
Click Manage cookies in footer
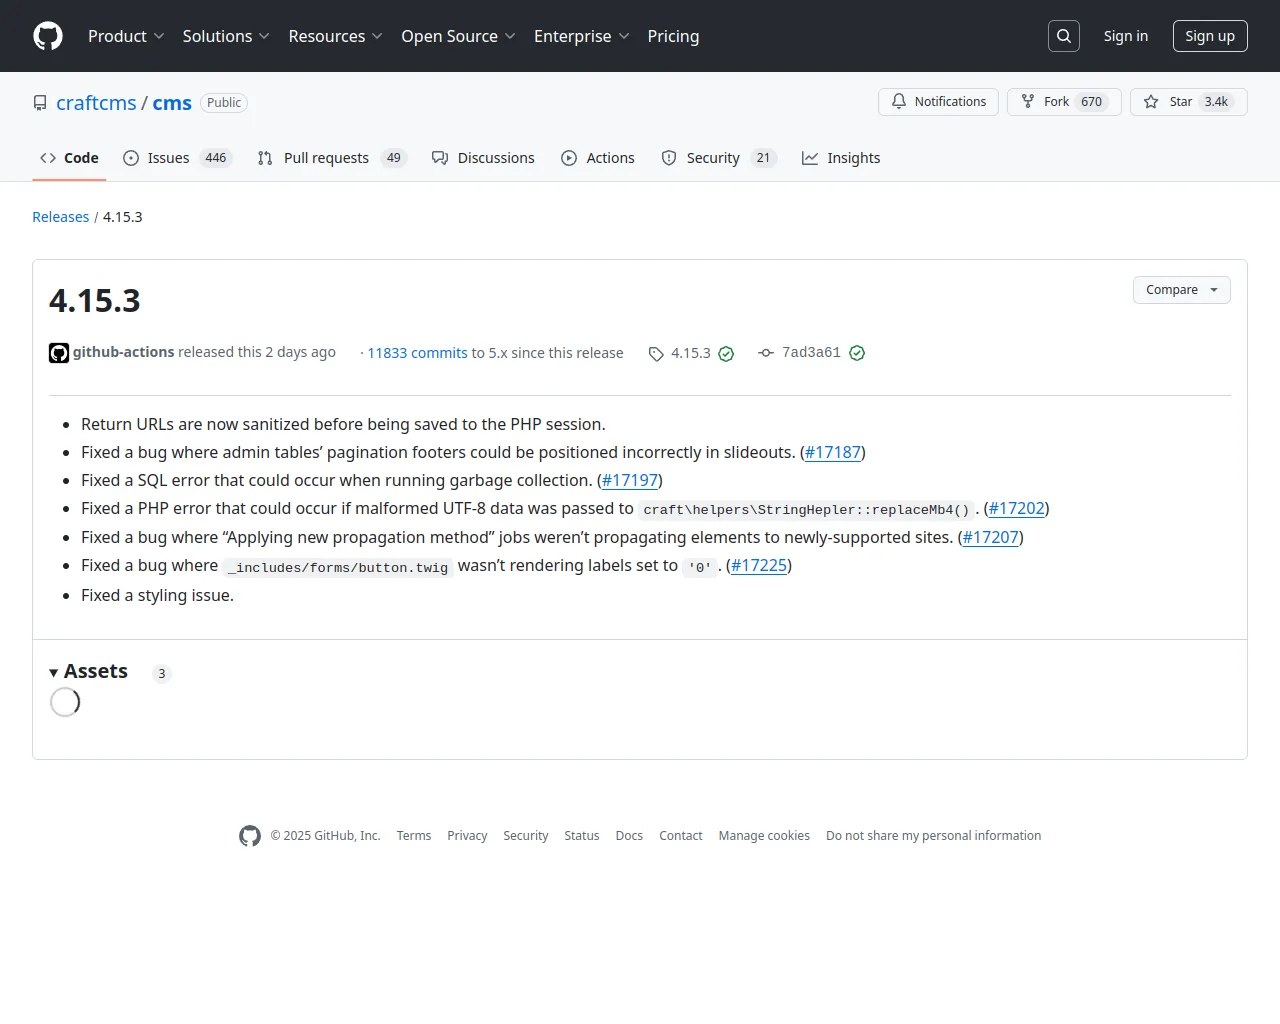point(764,836)
